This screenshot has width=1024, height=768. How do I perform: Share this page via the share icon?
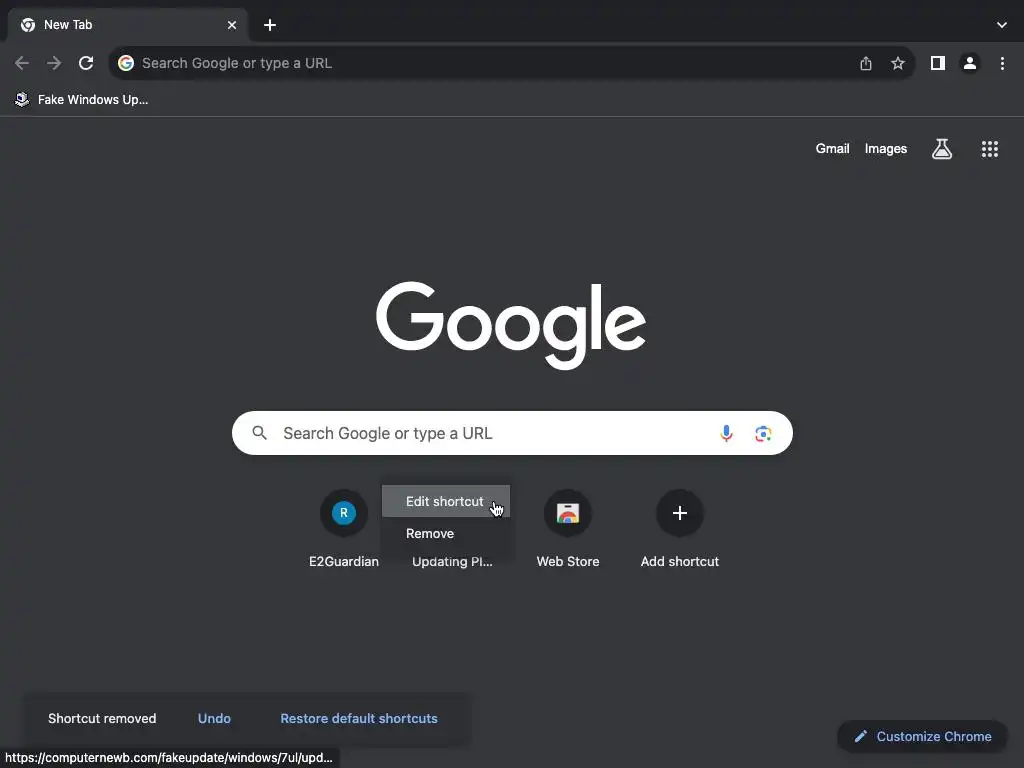[866, 63]
